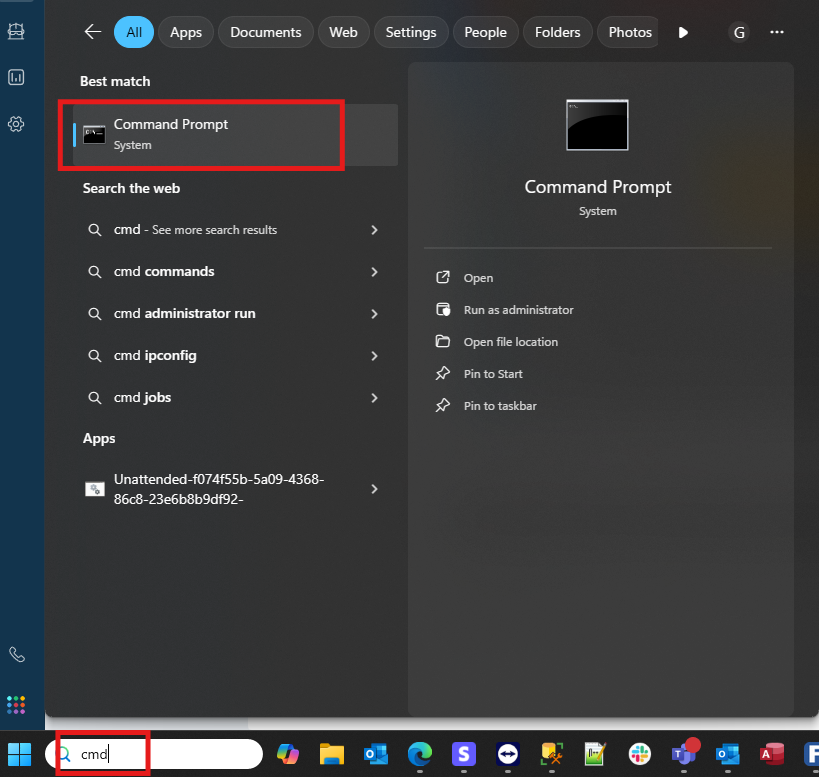This screenshot has height=777, width=819.
Task: Expand chevron next to Unattended app result
Action: pos(374,489)
